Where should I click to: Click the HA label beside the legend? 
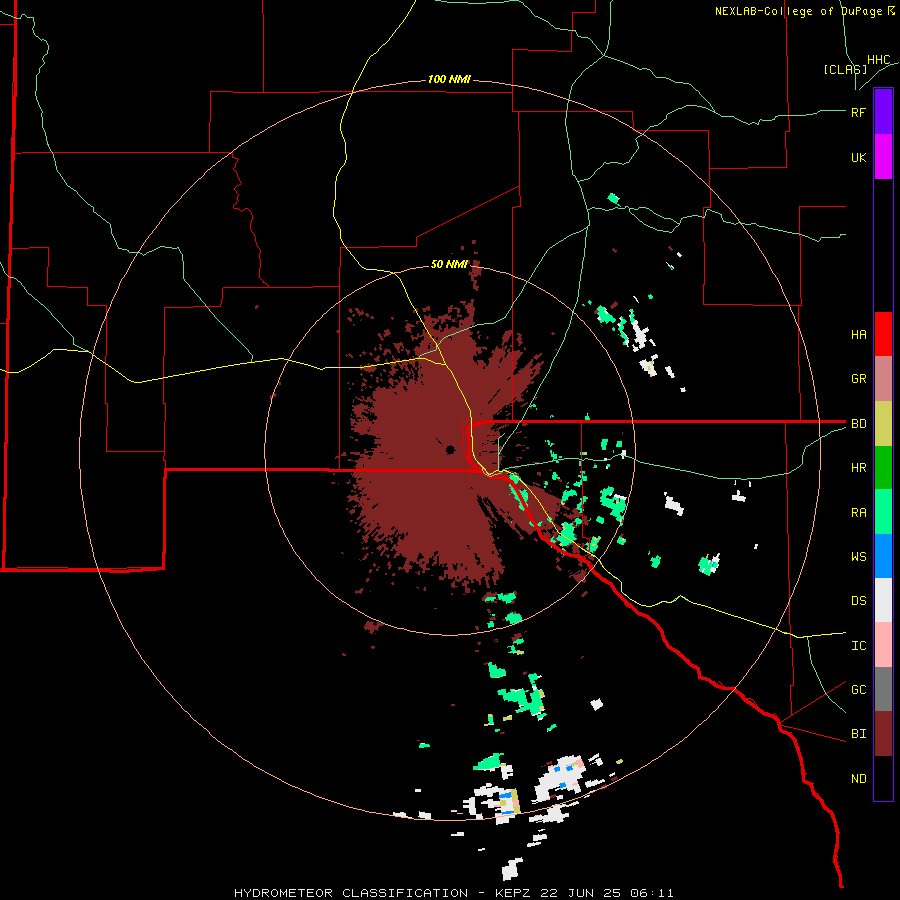(x=858, y=335)
